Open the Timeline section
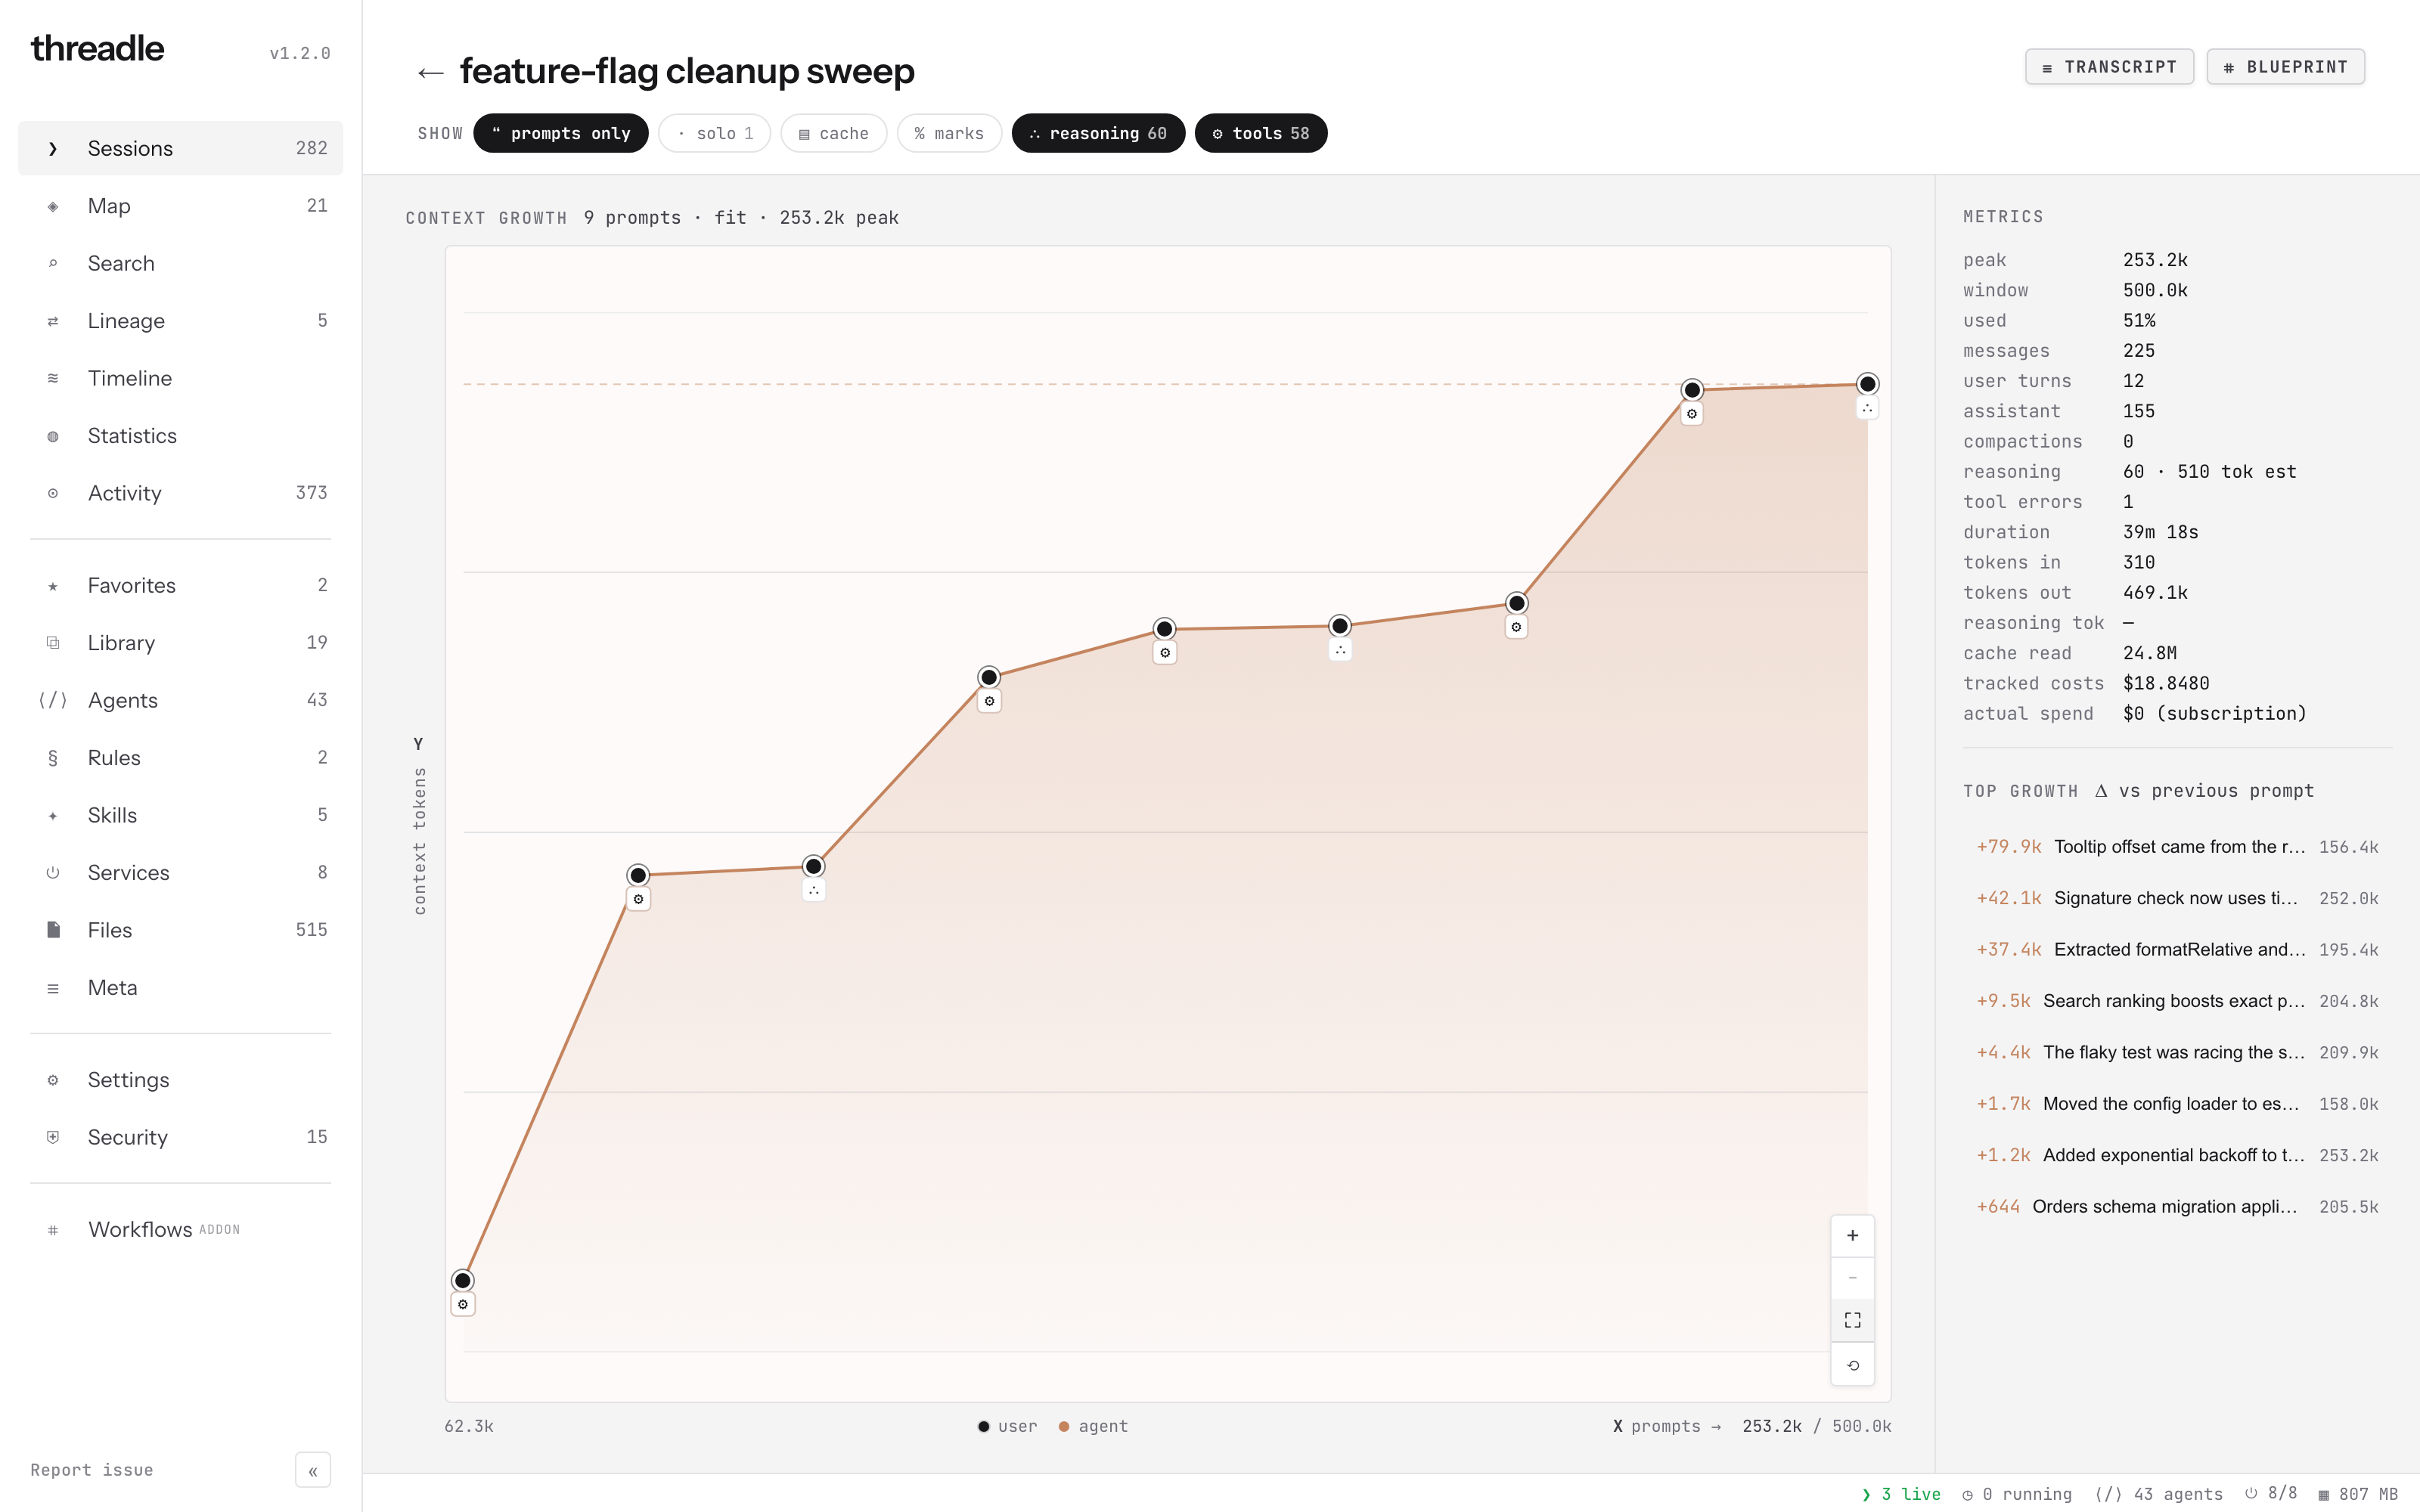The height and width of the screenshot is (1512, 2420). click(180, 378)
